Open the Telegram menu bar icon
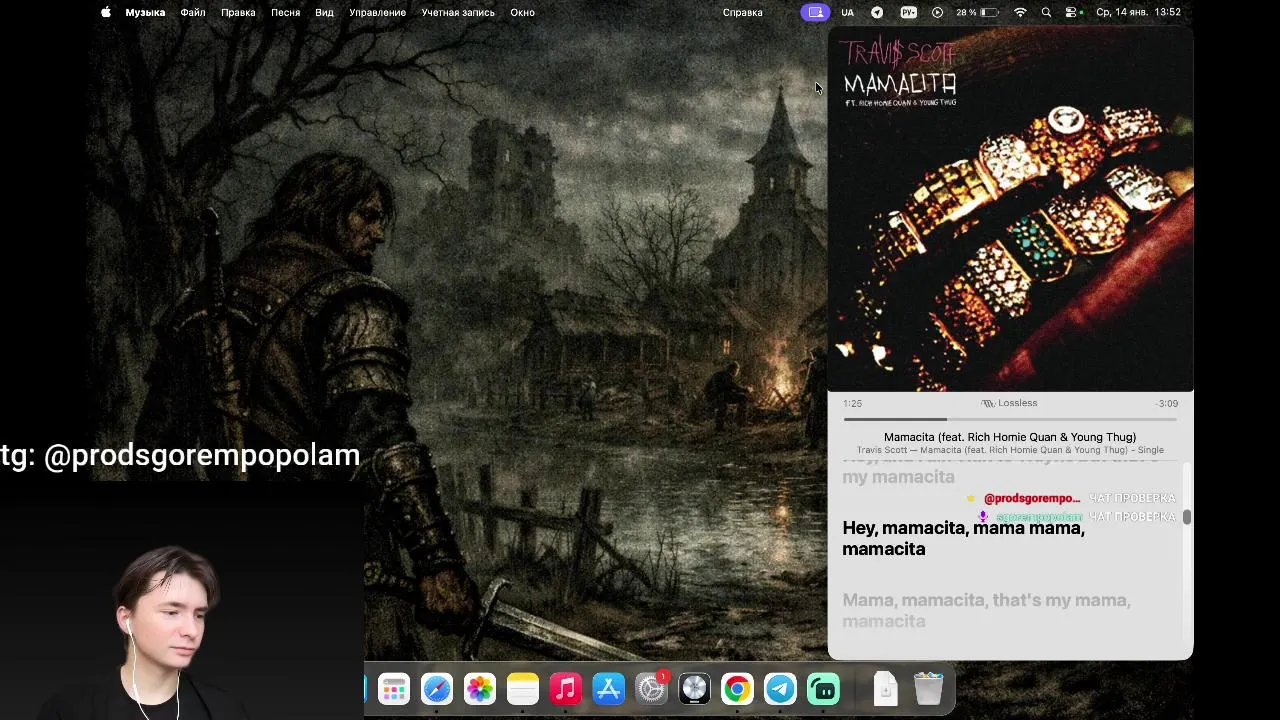 (x=877, y=12)
